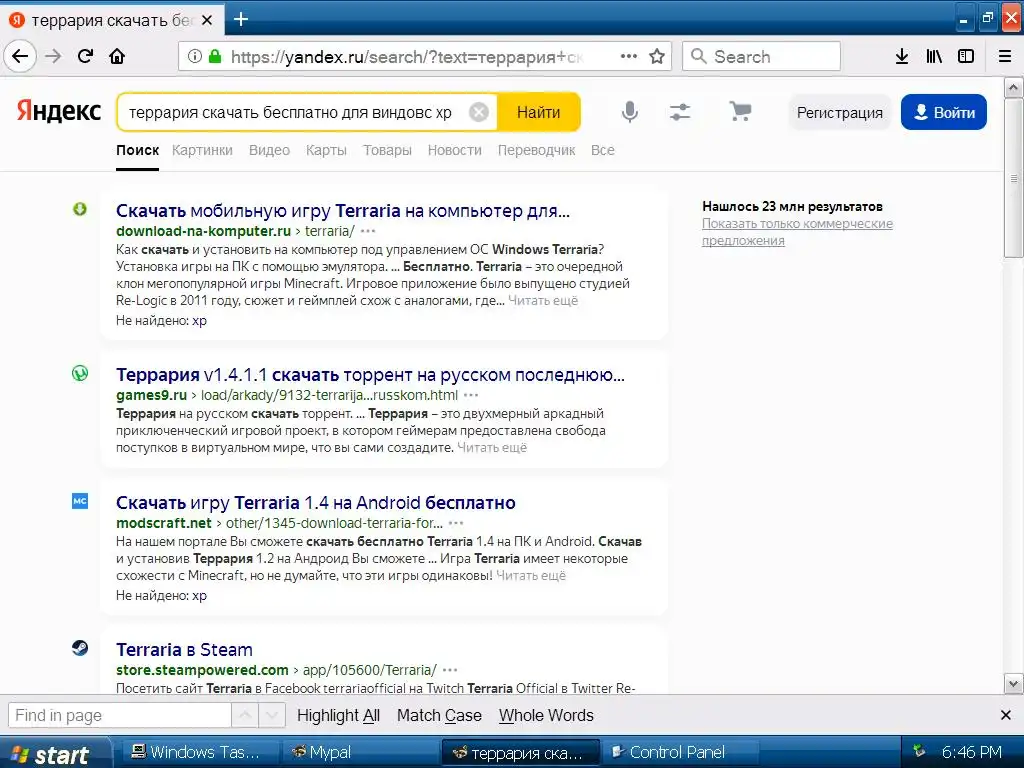Open the Все services tab
This screenshot has width=1024, height=768.
[x=602, y=150]
